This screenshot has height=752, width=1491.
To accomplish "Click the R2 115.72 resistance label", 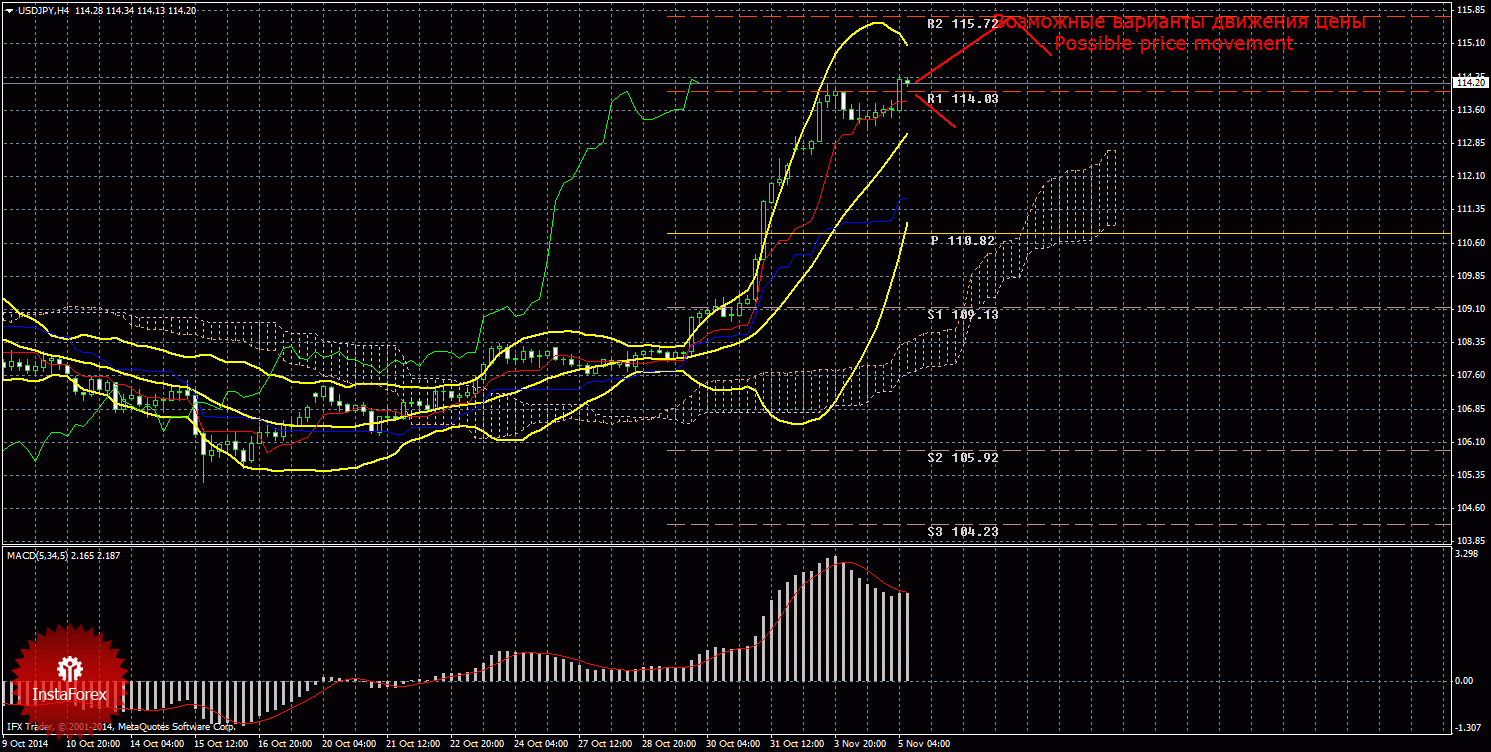I will [x=962, y=23].
